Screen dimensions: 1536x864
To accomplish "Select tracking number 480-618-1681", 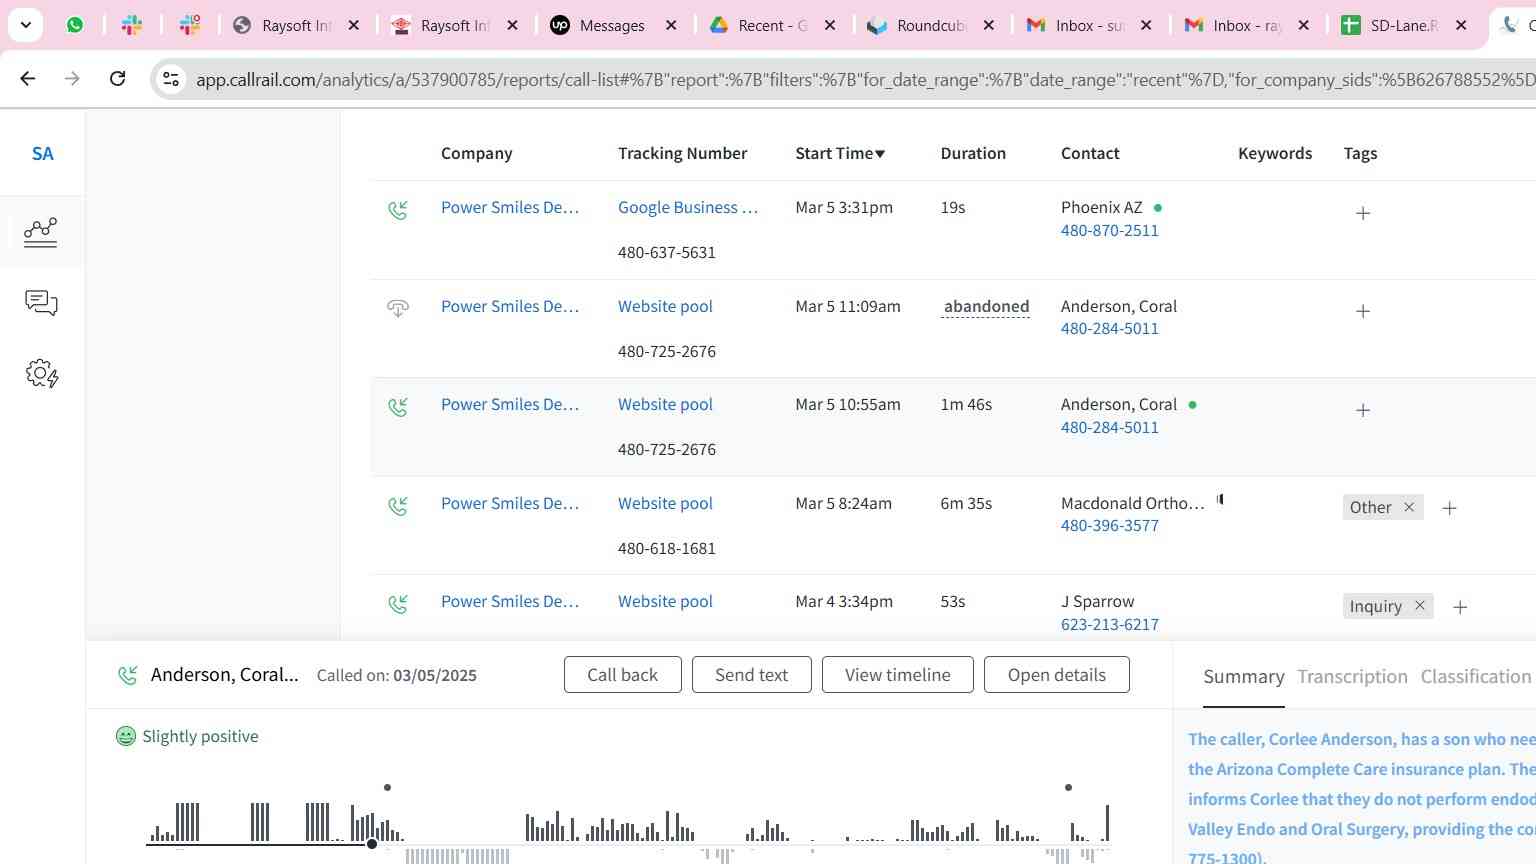I will 666,548.
